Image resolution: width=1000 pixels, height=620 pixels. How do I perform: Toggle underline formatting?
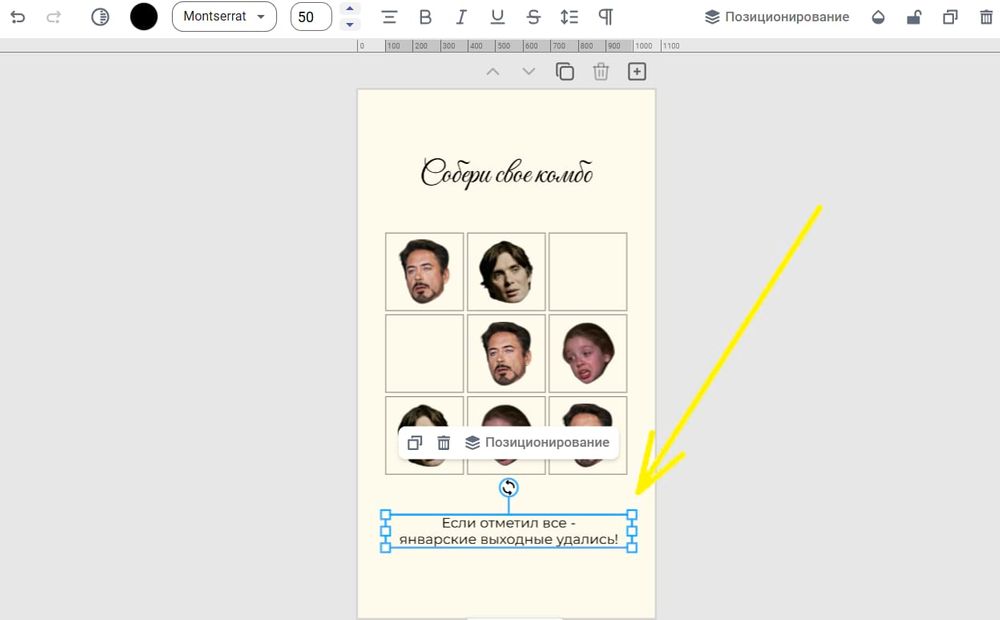tap(497, 17)
